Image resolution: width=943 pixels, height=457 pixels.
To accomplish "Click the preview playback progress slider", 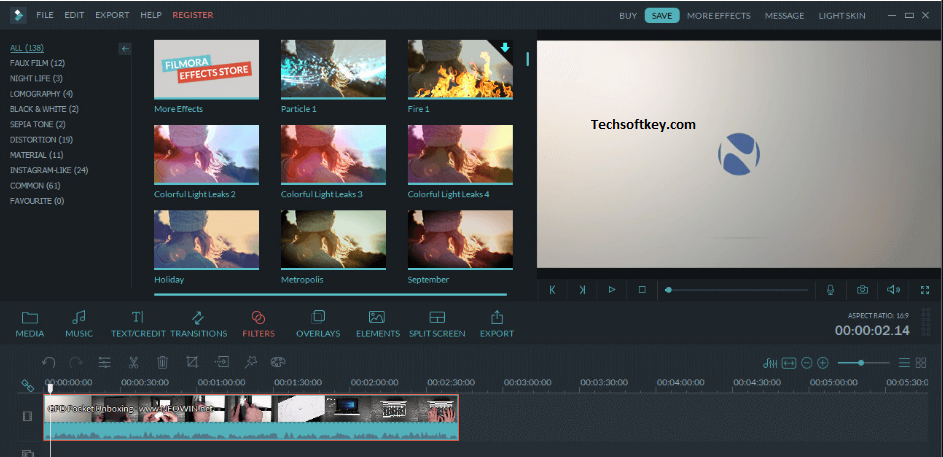I will (x=737, y=290).
